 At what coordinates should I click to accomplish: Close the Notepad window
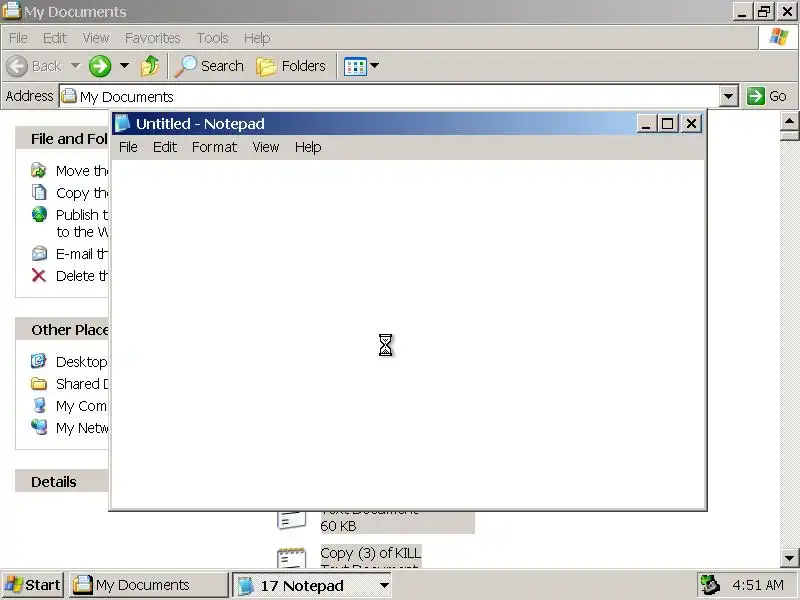(691, 124)
